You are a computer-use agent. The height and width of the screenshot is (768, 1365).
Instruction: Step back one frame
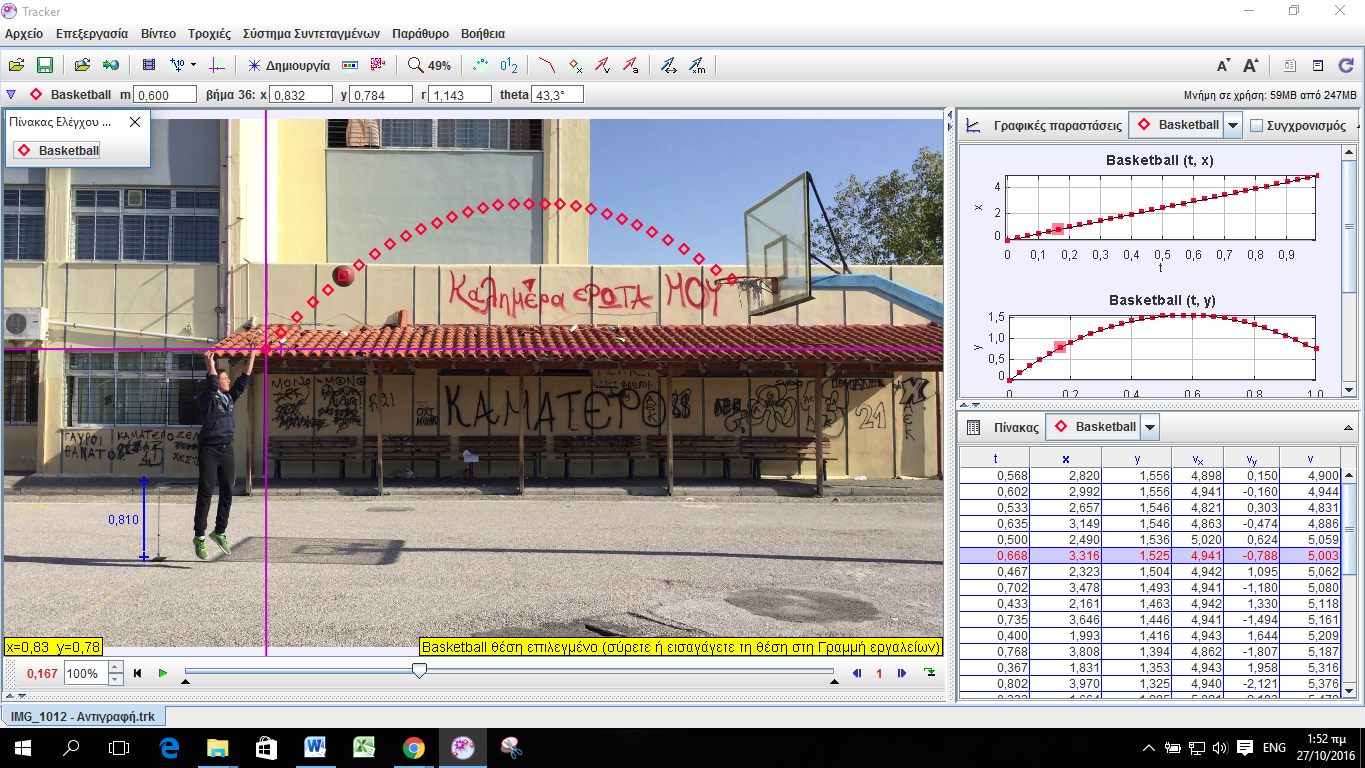click(857, 673)
